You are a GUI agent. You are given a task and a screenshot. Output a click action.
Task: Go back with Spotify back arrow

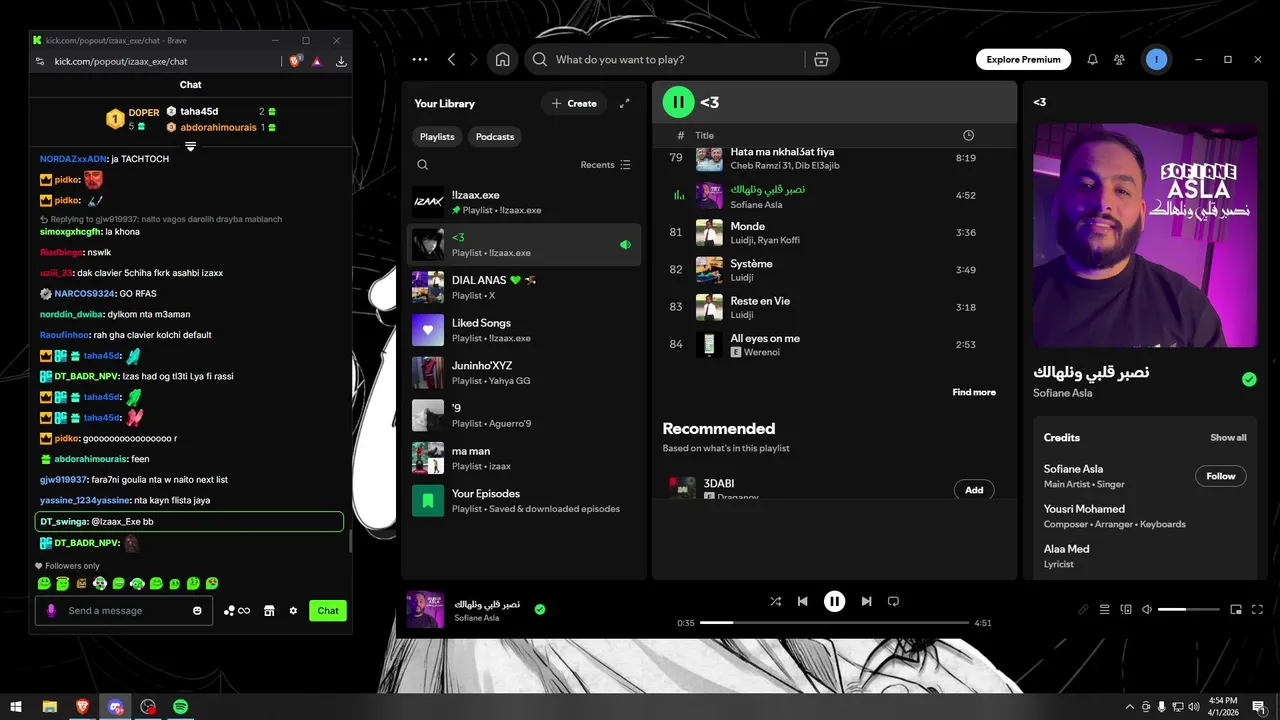pos(451,59)
